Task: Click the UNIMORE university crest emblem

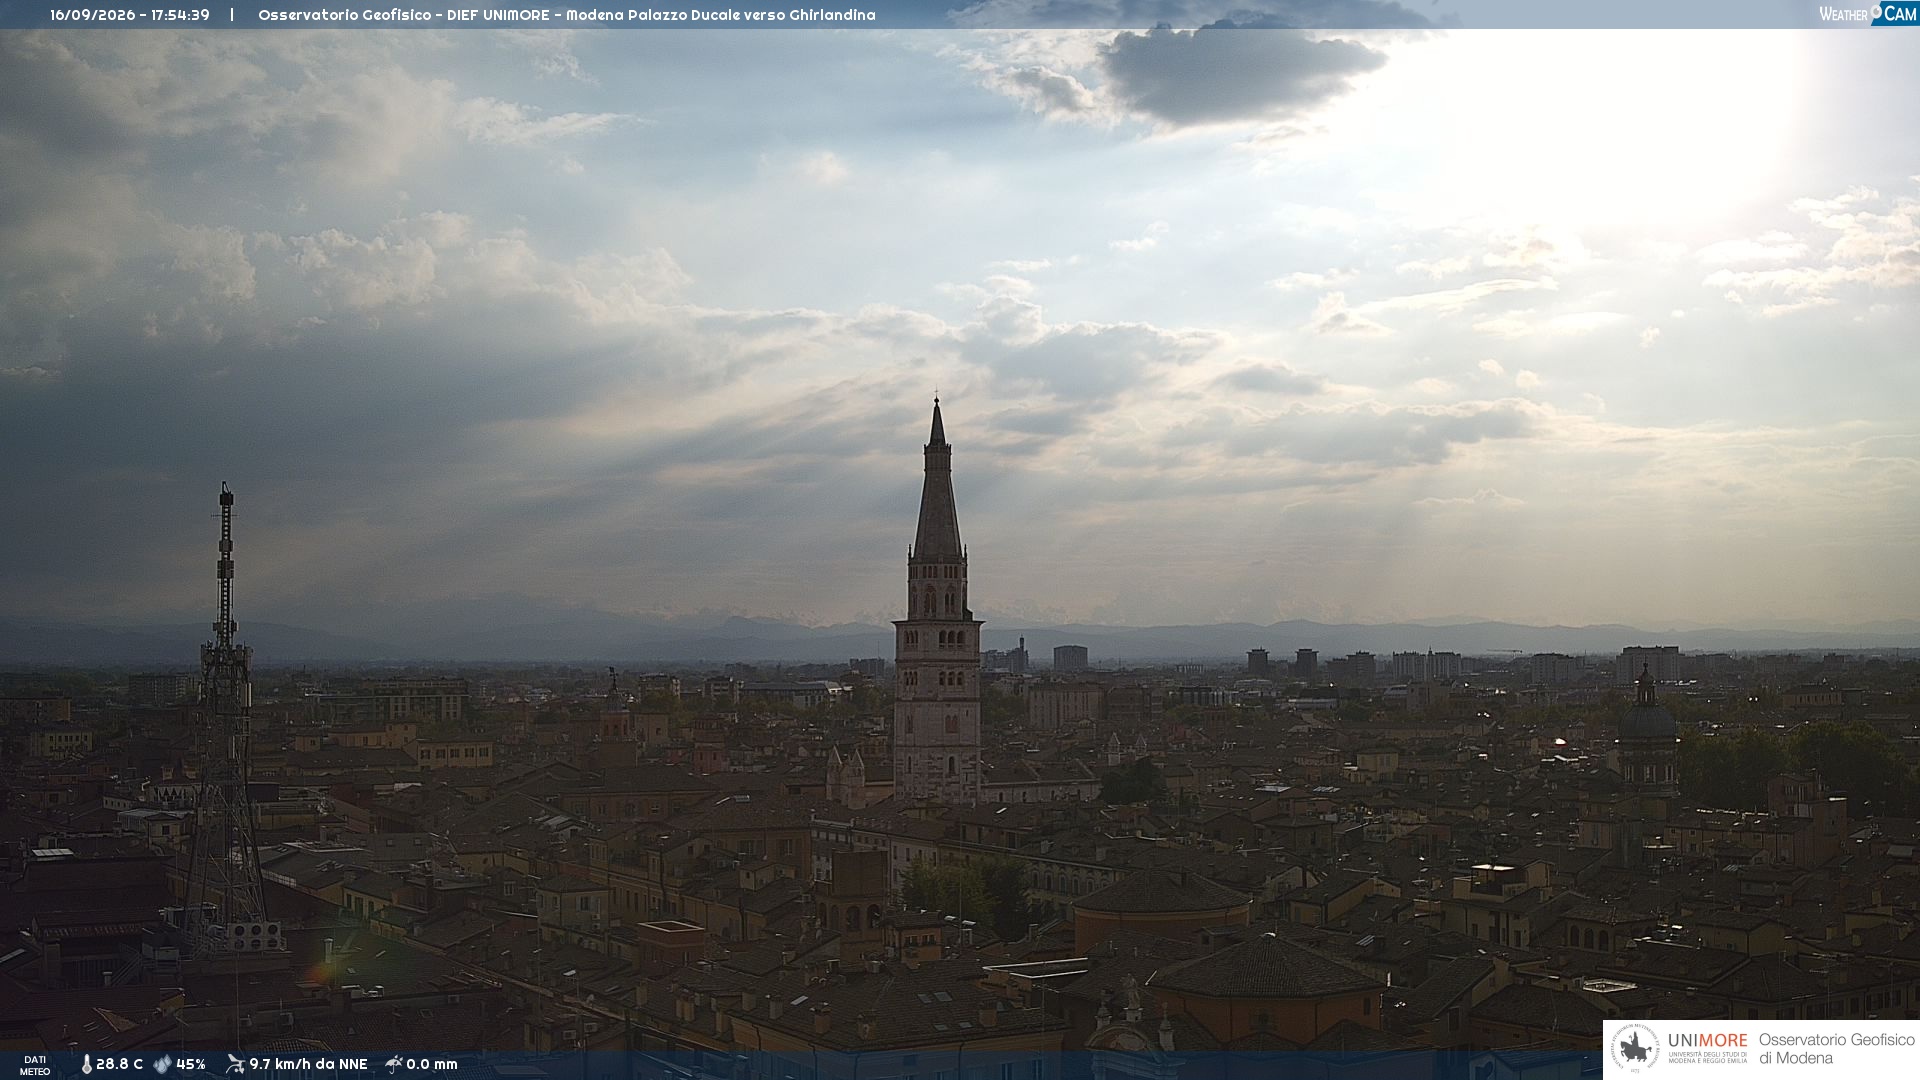Action: click(1635, 1049)
